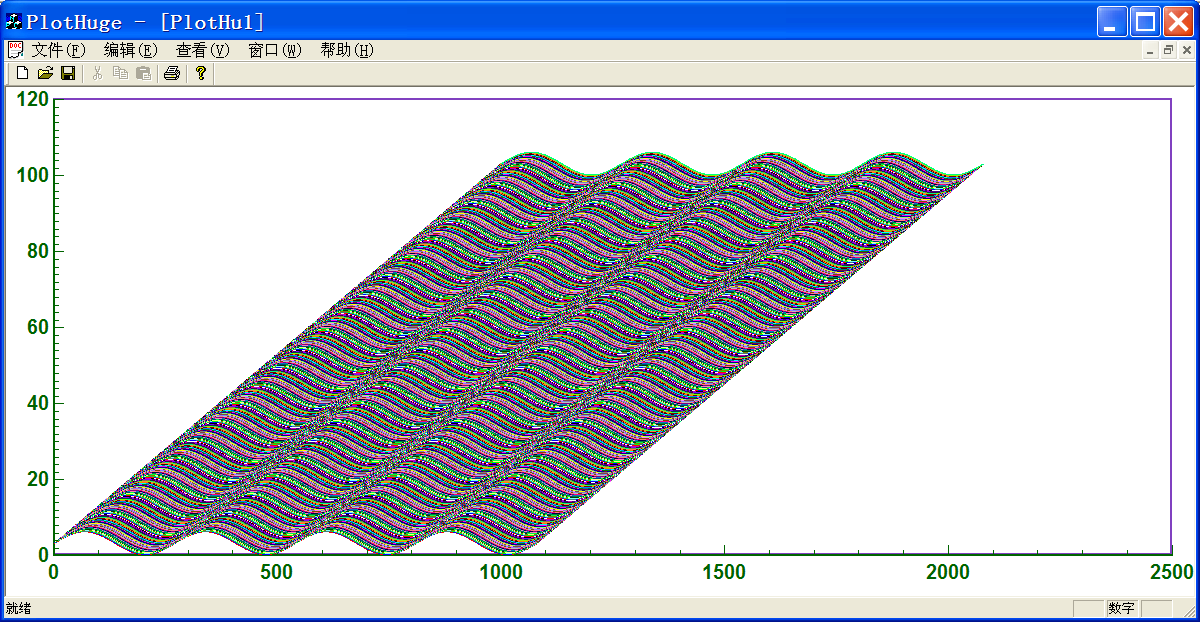Click the New document toolbar icon
The image size is (1200, 622).
point(22,73)
